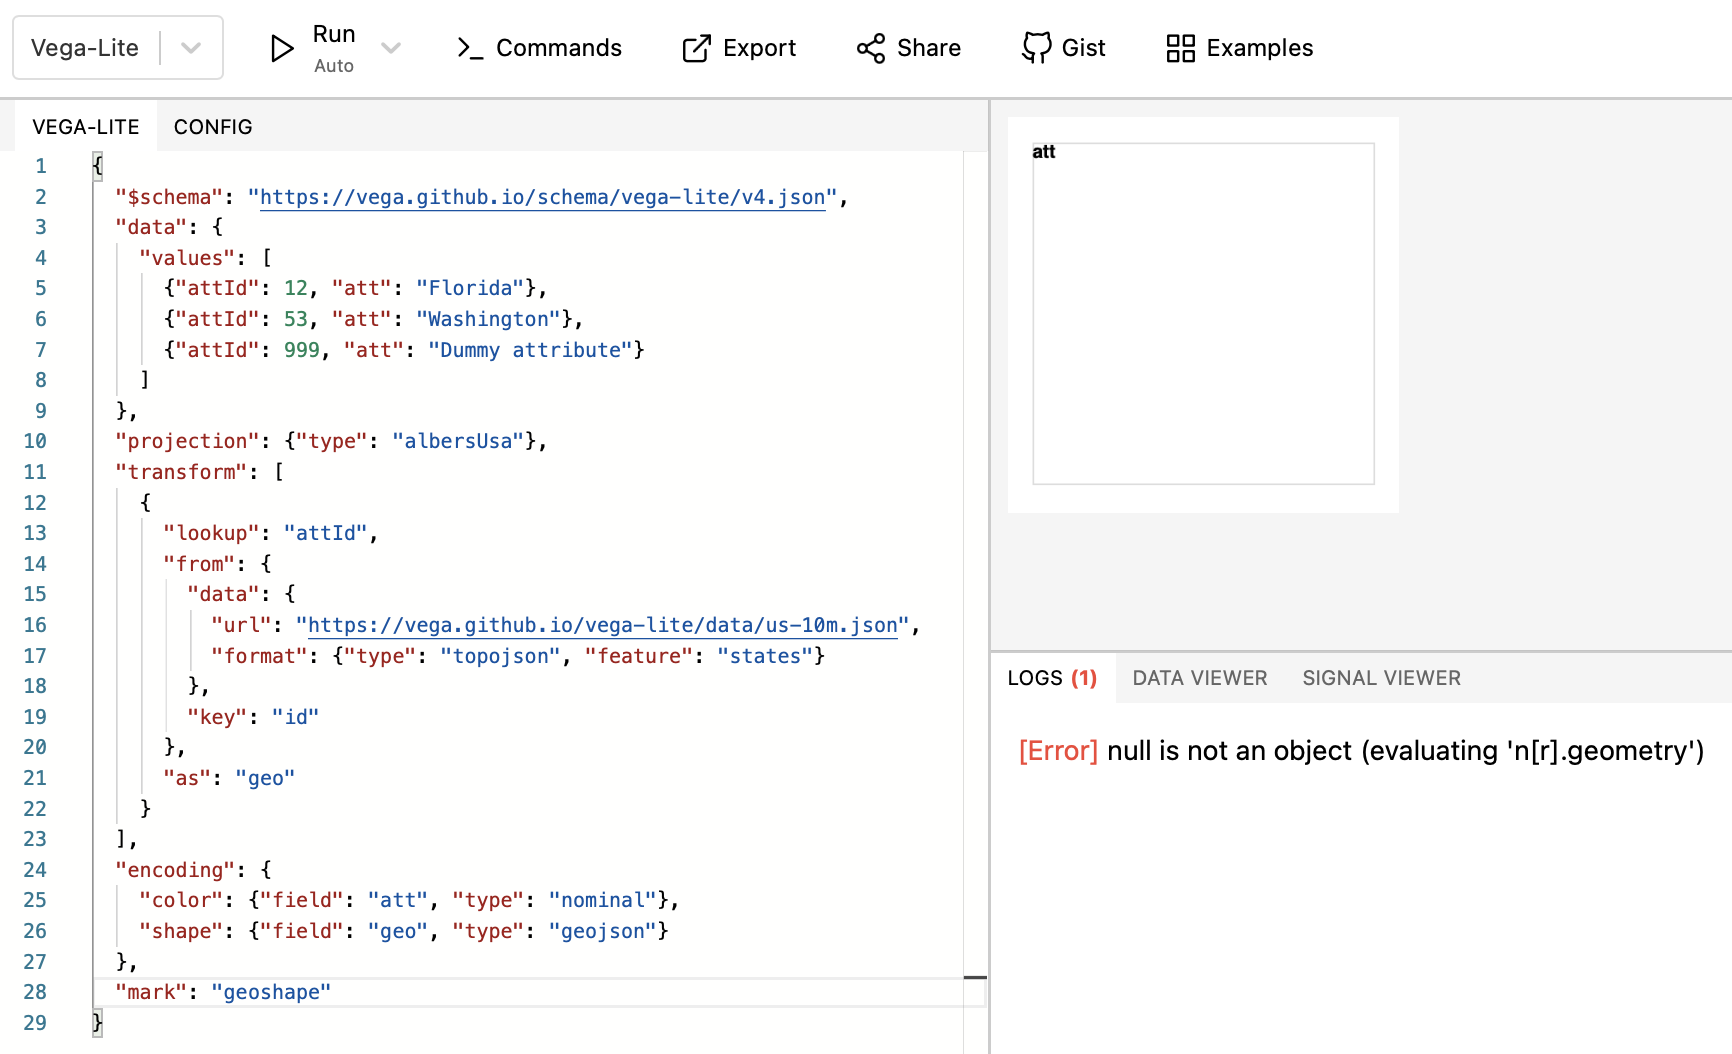
Task: Open the Commands panel
Action: pos(538,47)
